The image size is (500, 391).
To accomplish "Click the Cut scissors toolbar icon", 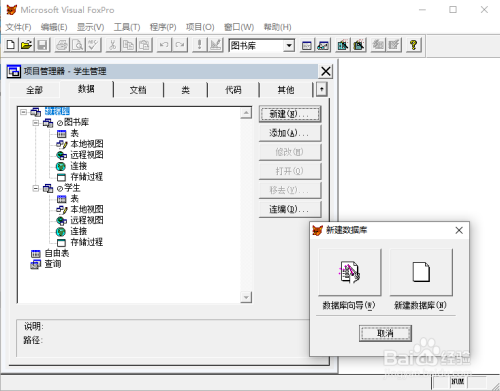I will [x=113, y=45].
